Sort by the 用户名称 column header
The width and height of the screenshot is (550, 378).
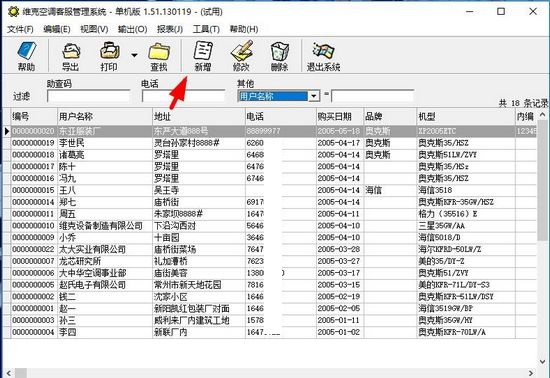pyautogui.click(x=105, y=116)
